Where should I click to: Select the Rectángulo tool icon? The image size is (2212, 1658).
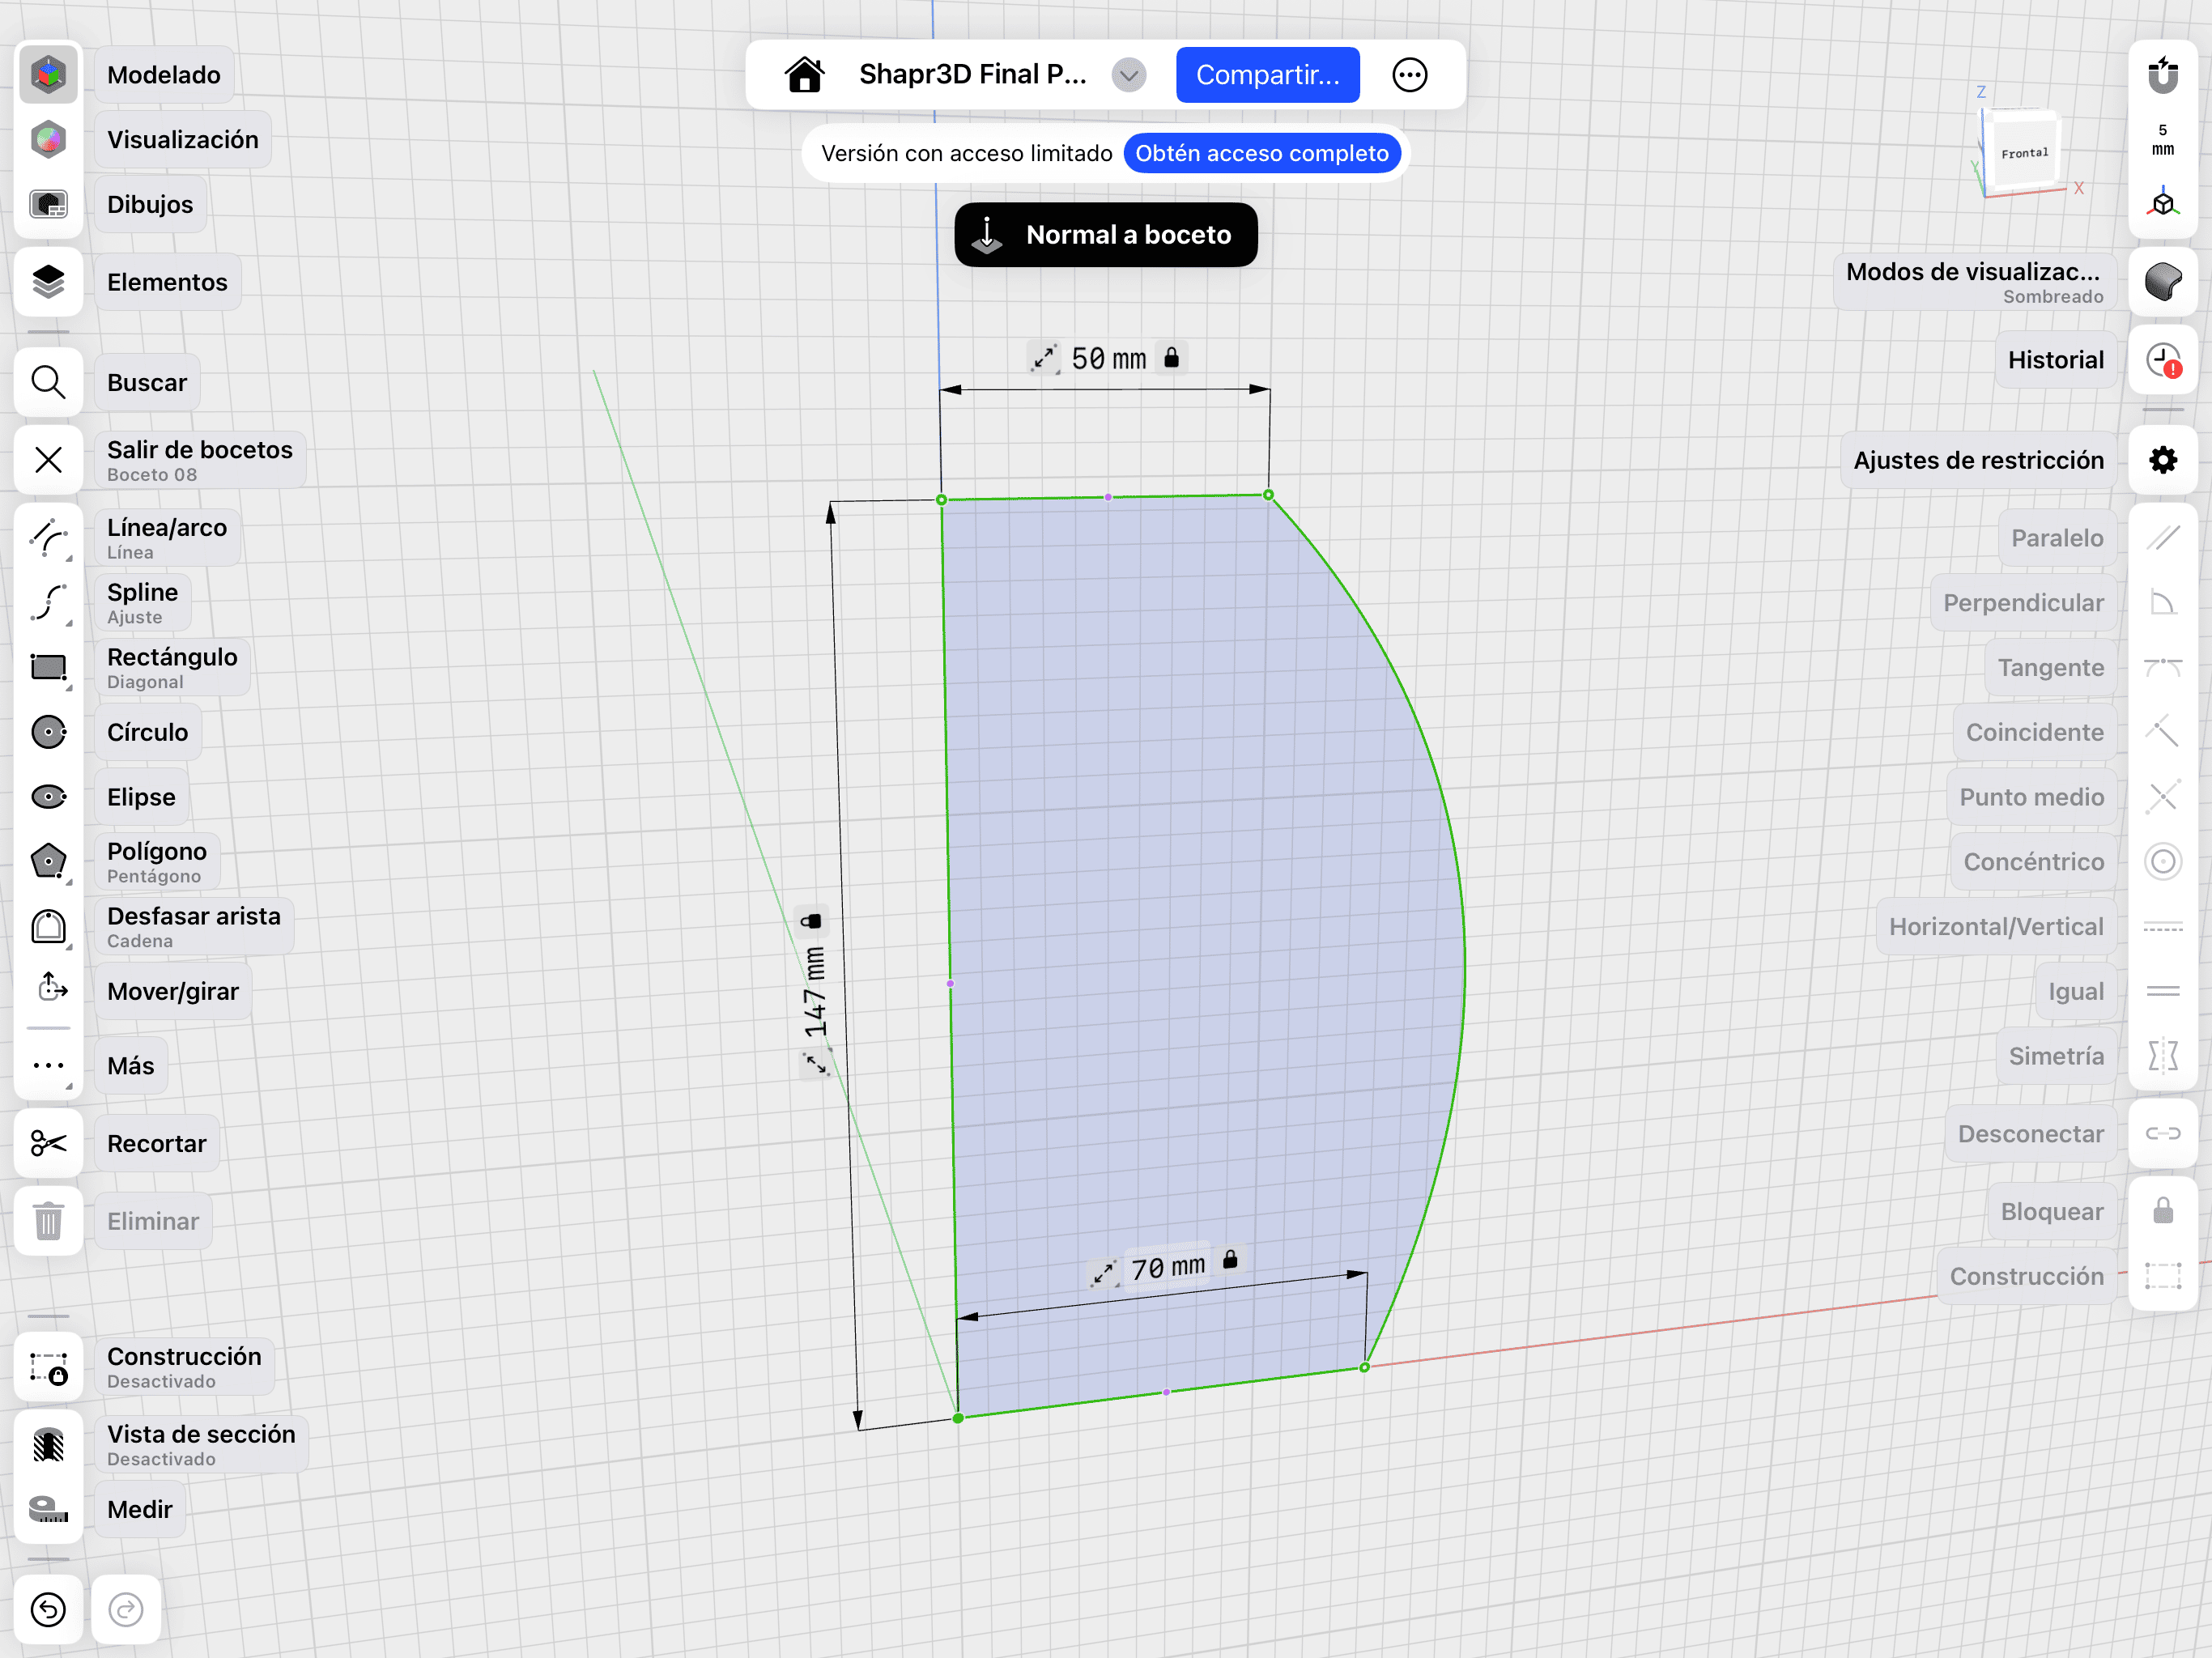48,668
